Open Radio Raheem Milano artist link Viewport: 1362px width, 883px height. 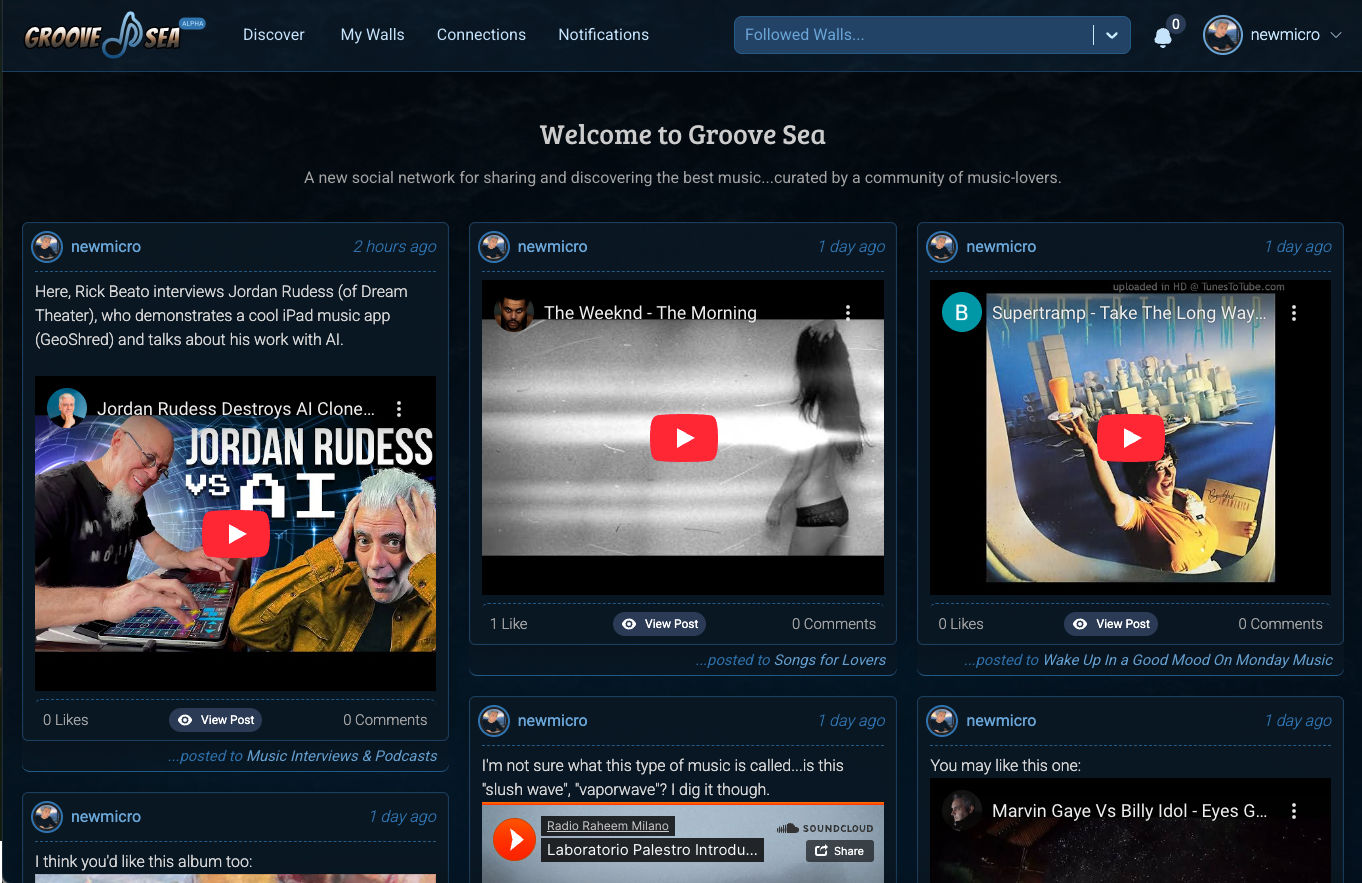(x=608, y=826)
